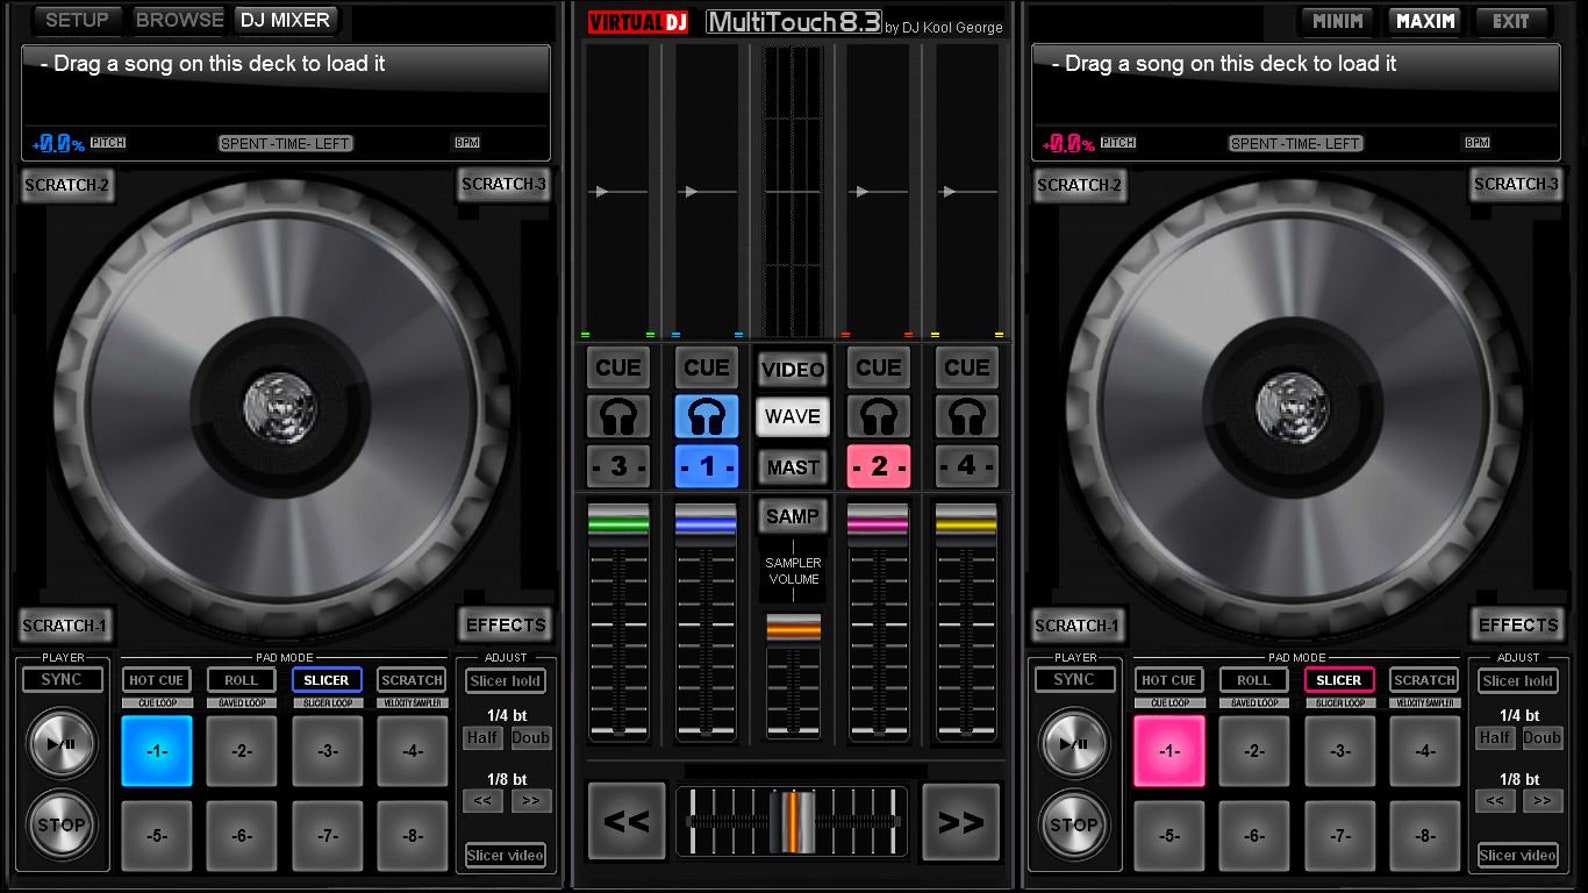The width and height of the screenshot is (1588, 893).
Task: Toggle headphone monitoring for deck 4
Action: point(966,417)
